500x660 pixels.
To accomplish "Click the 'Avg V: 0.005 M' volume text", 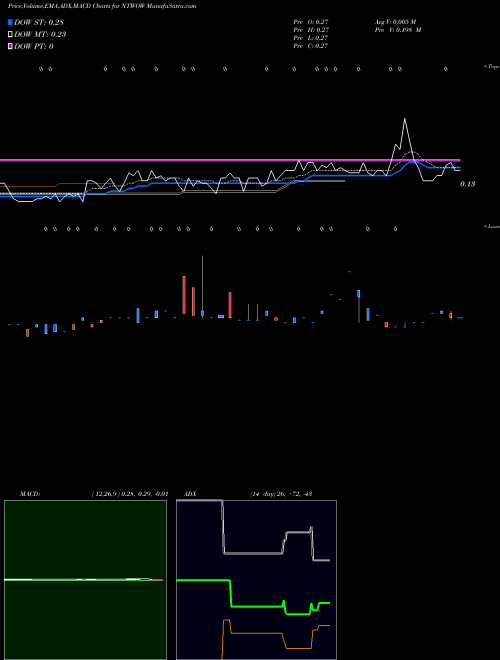I will click(395, 22).
